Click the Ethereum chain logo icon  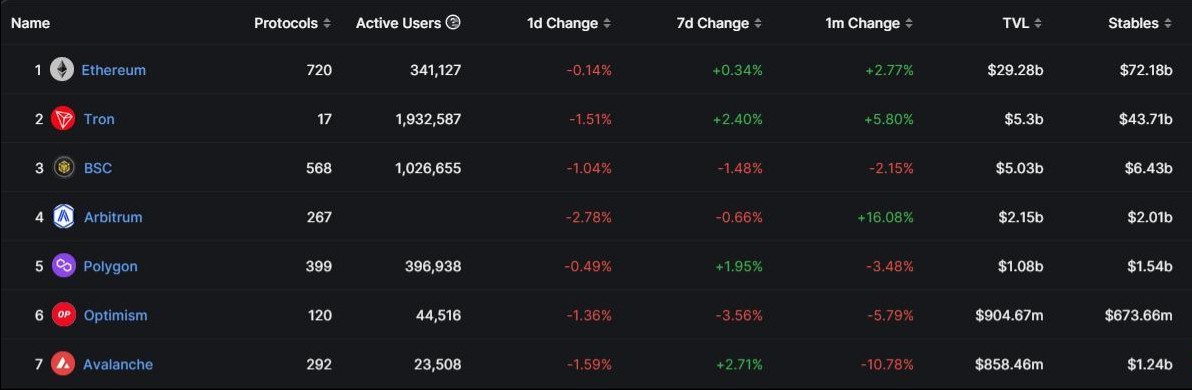click(x=62, y=70)
